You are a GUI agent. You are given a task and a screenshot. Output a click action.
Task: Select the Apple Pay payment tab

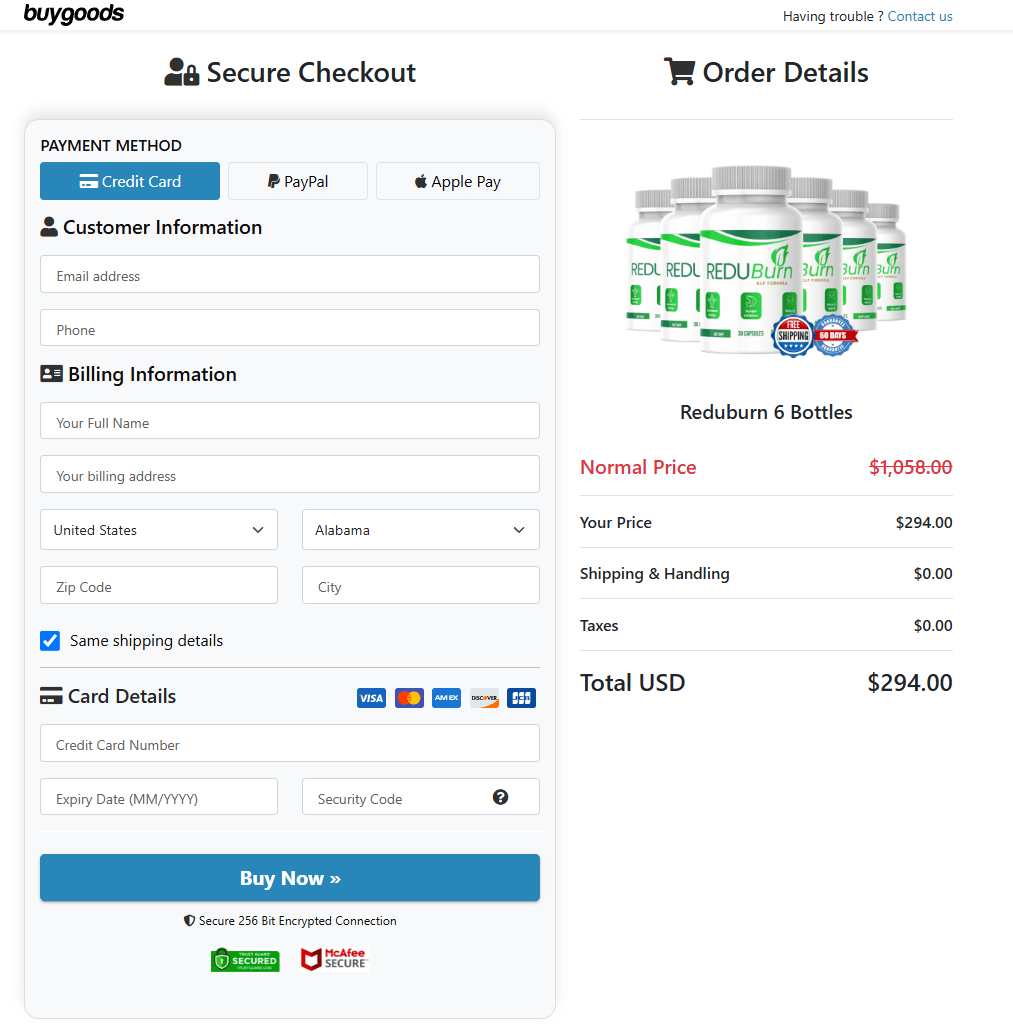click(457, 181)
